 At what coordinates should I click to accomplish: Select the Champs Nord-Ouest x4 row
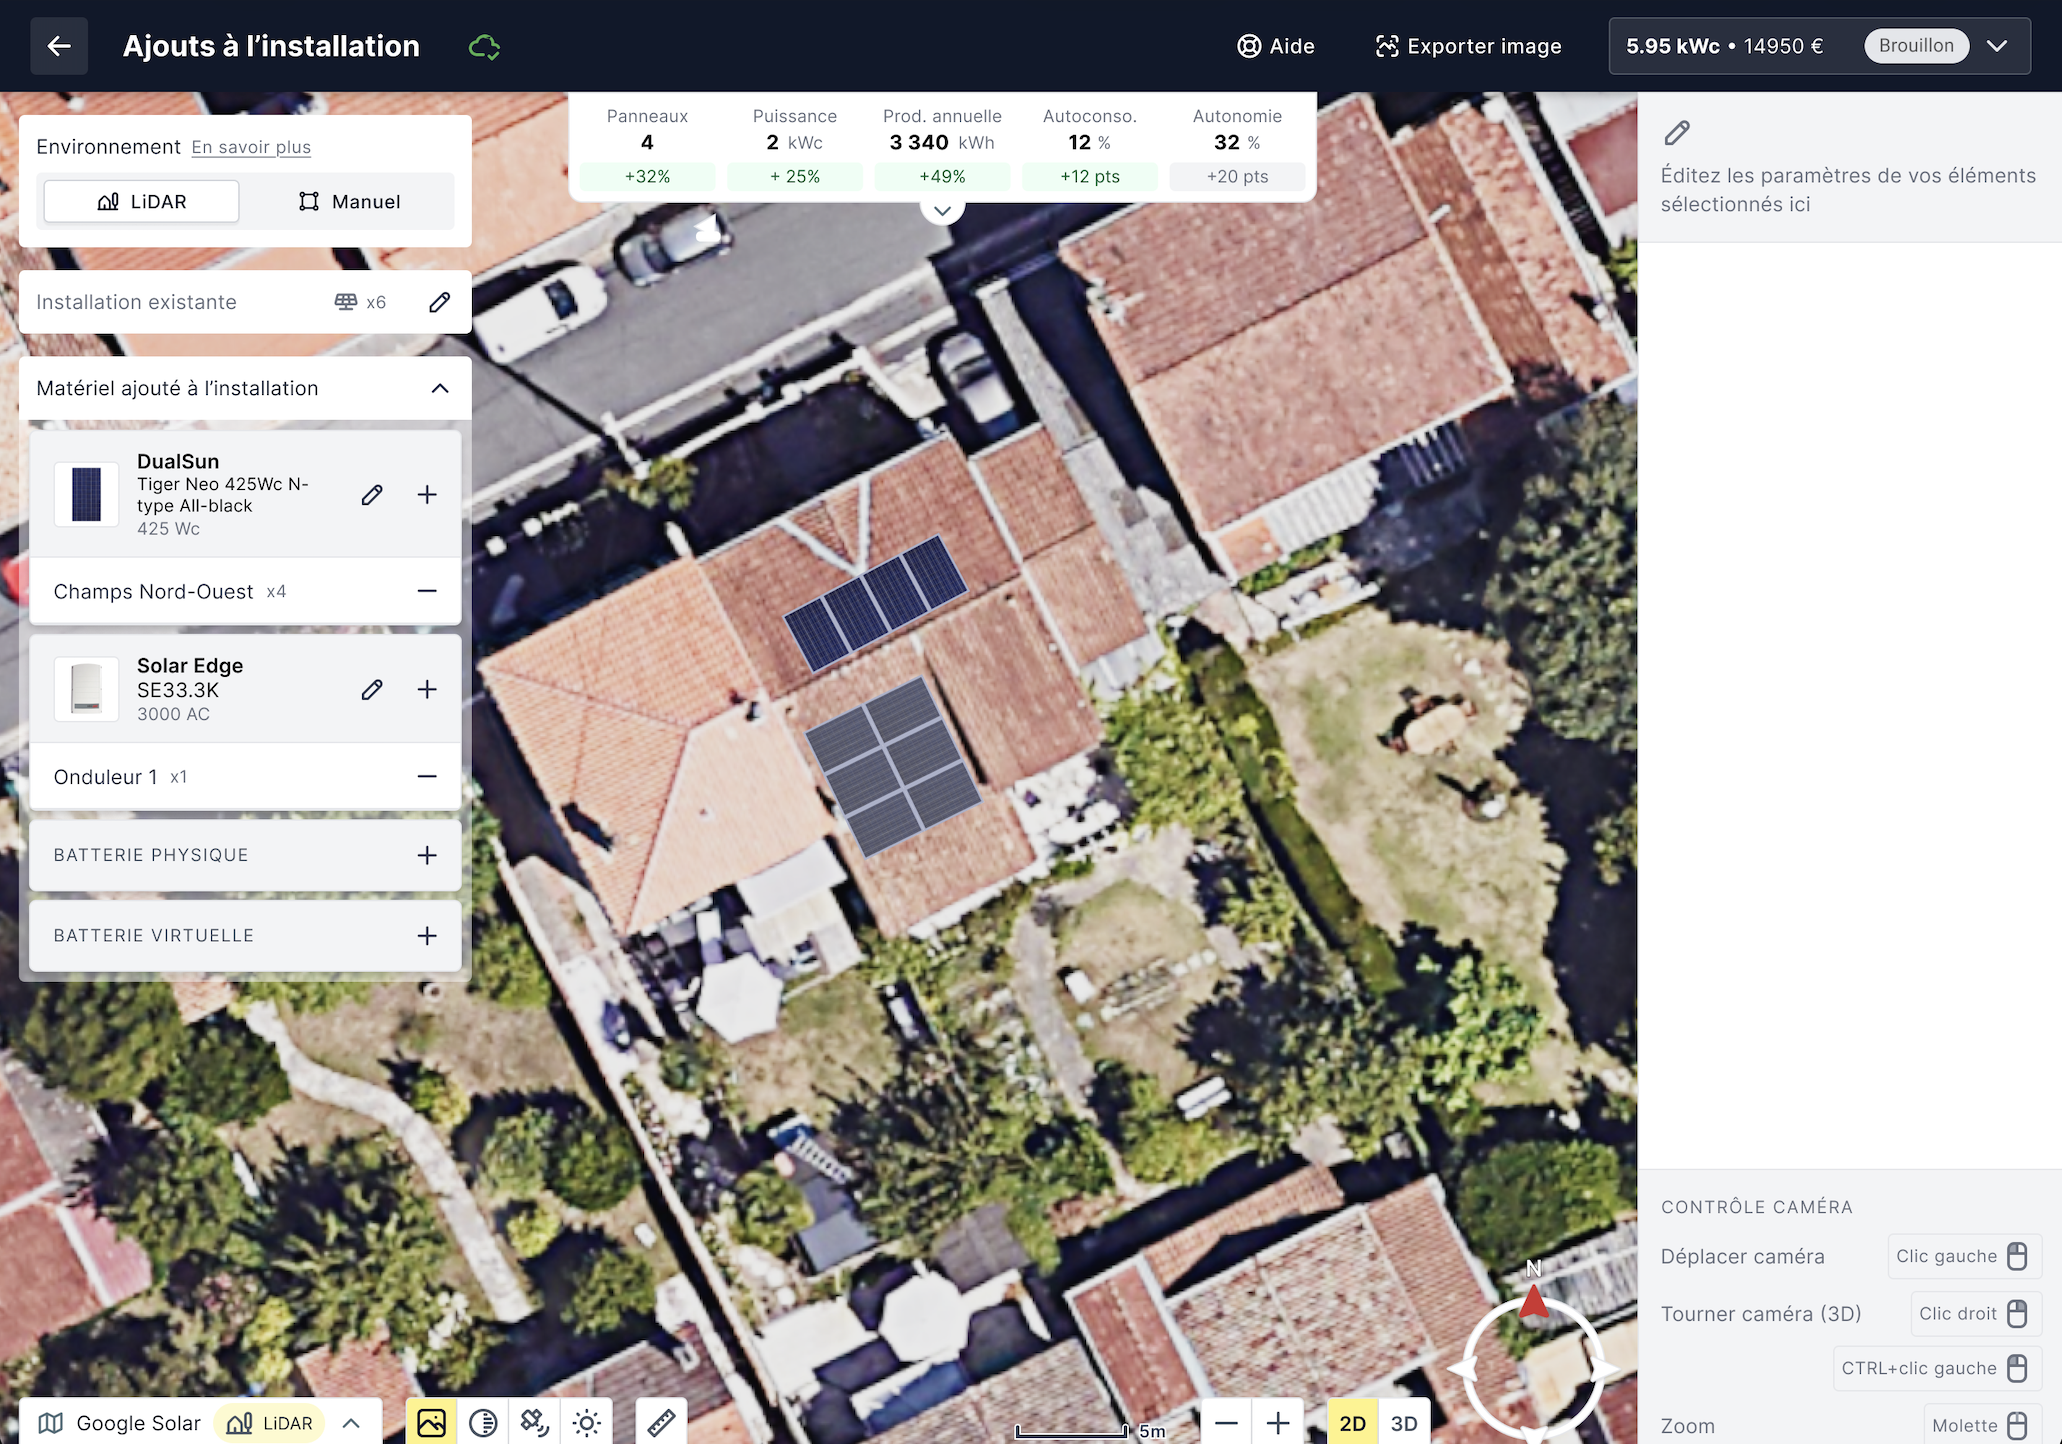245,591
